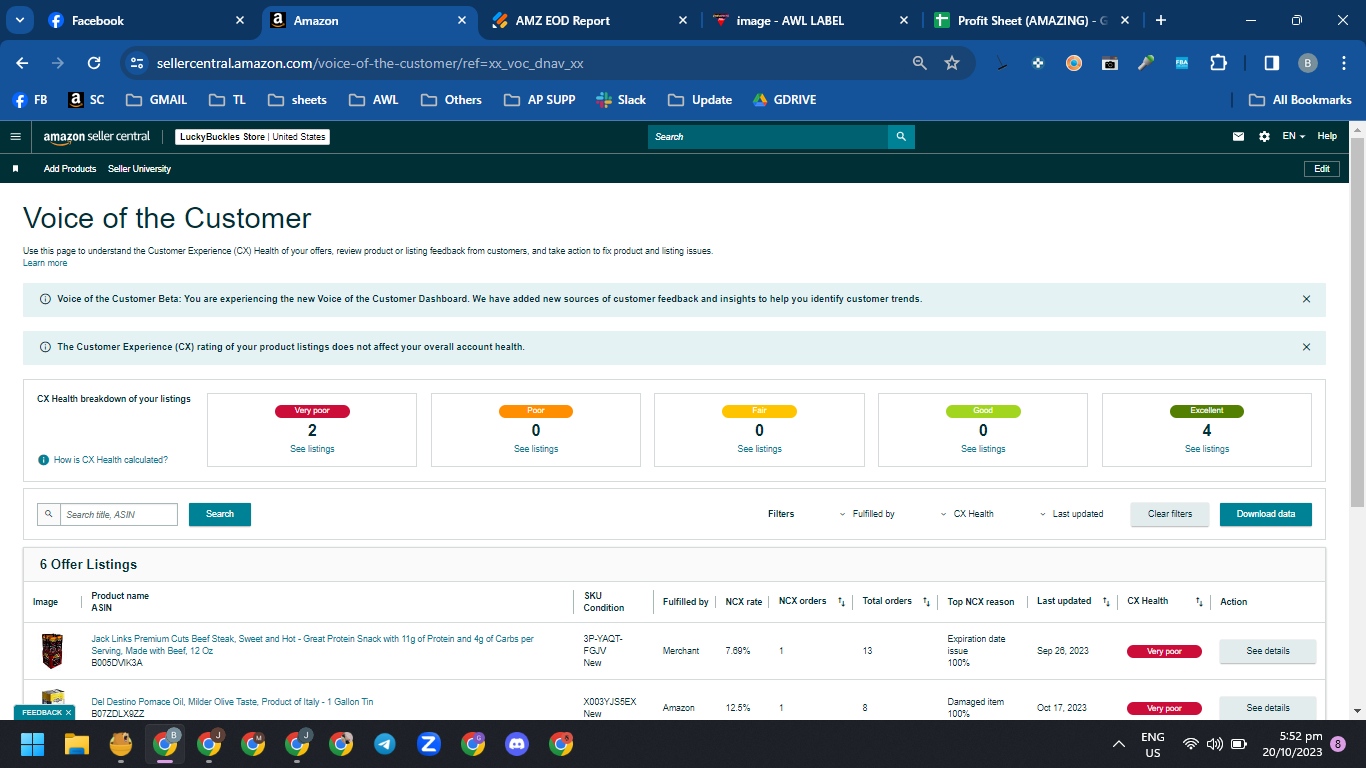Click the teal magnifier search button in header
1366x768 pixels.
point(901,137)
